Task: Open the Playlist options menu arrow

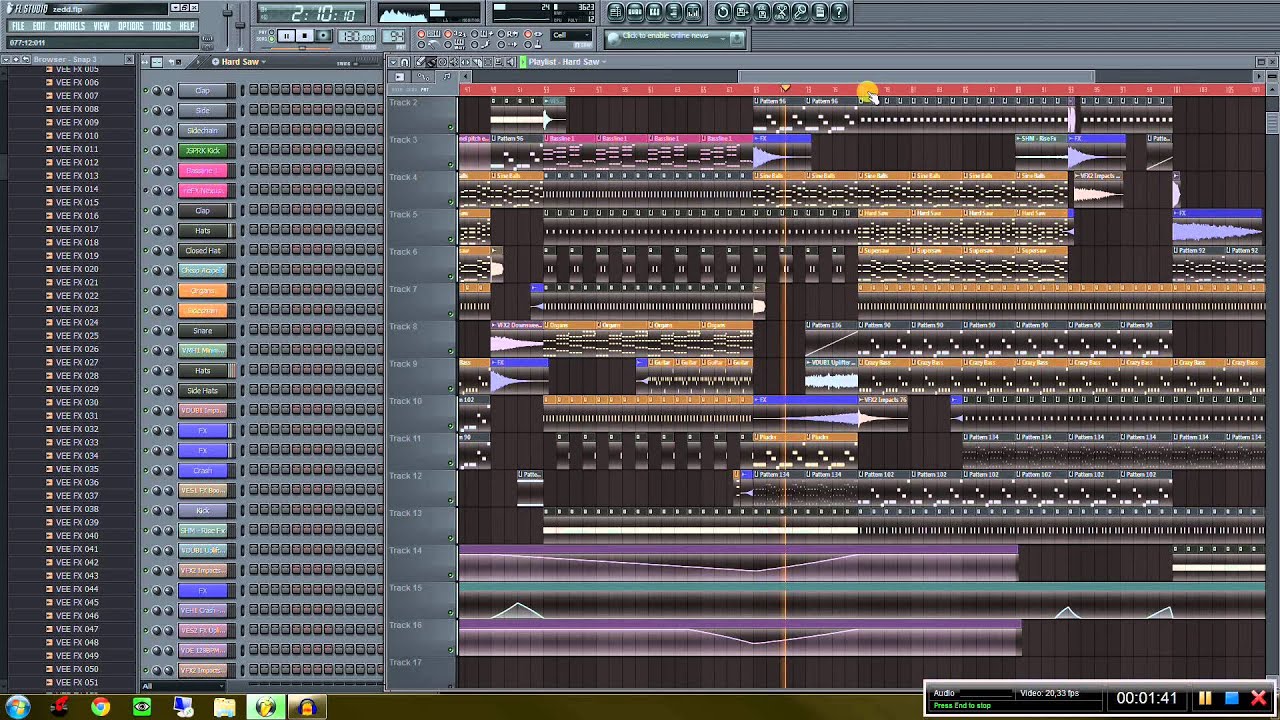Action: coord(393,62)
